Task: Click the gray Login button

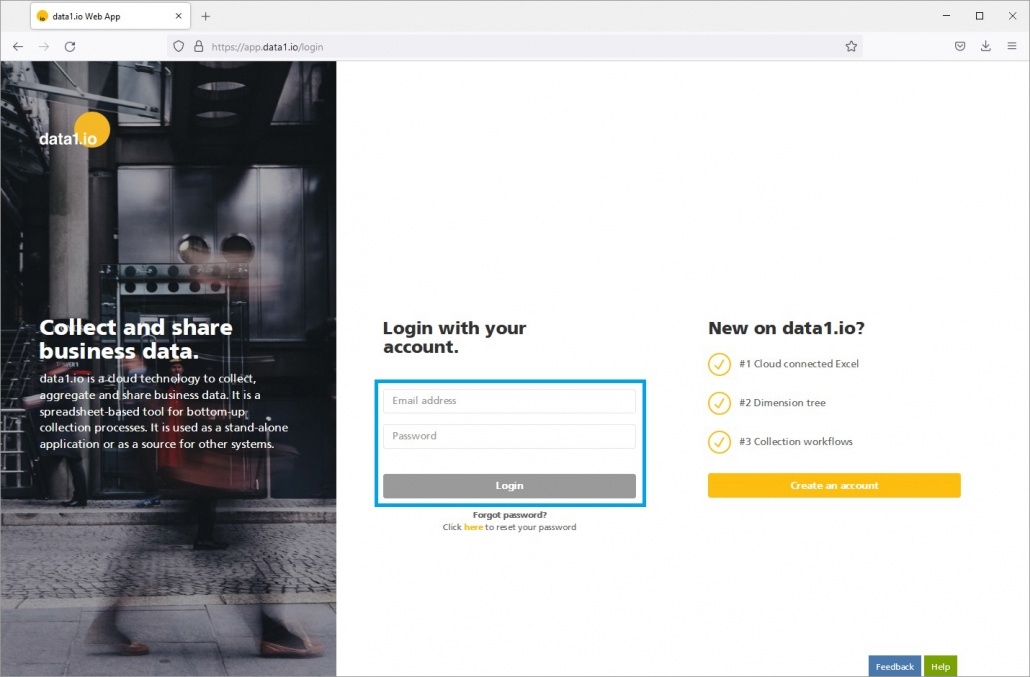Action: point(509,486)
